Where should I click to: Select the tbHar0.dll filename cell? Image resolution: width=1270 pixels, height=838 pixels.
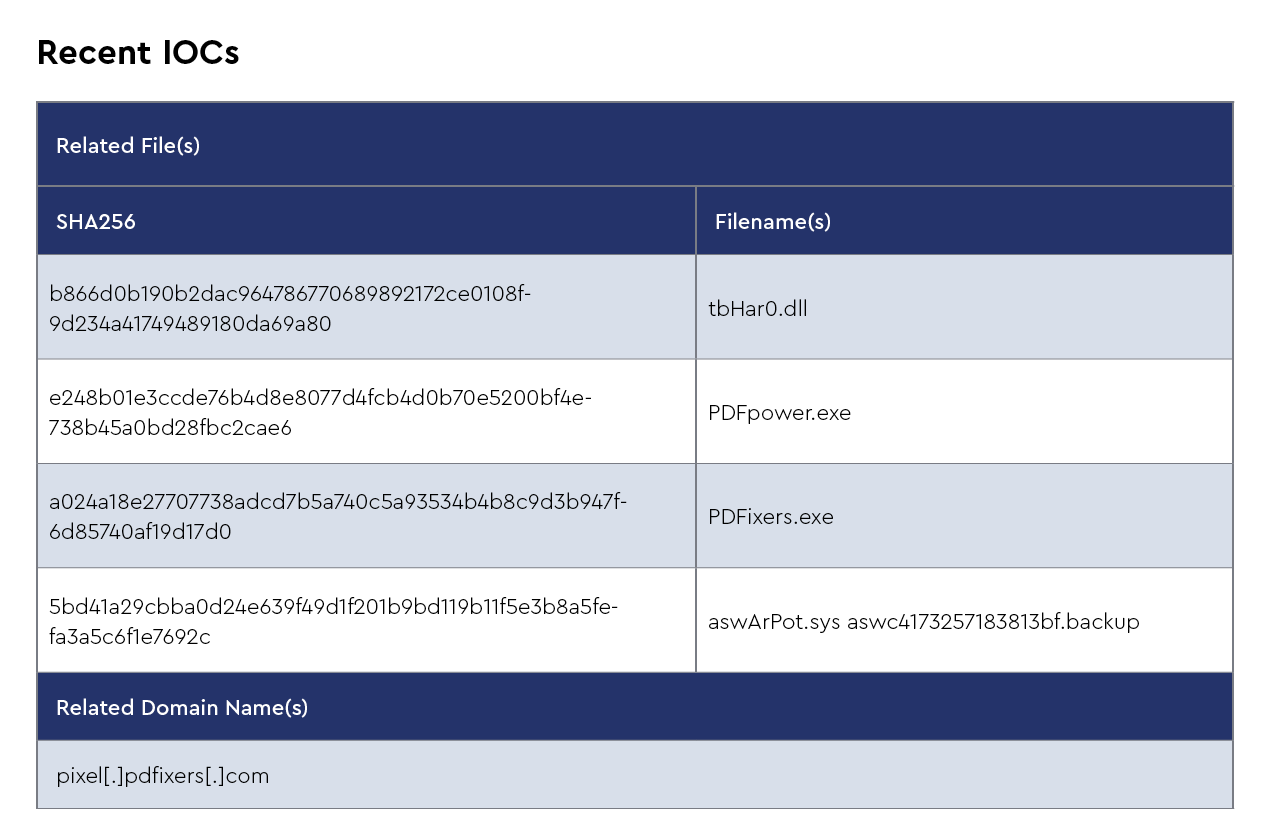pyautogui.click(x=757, y=309)
